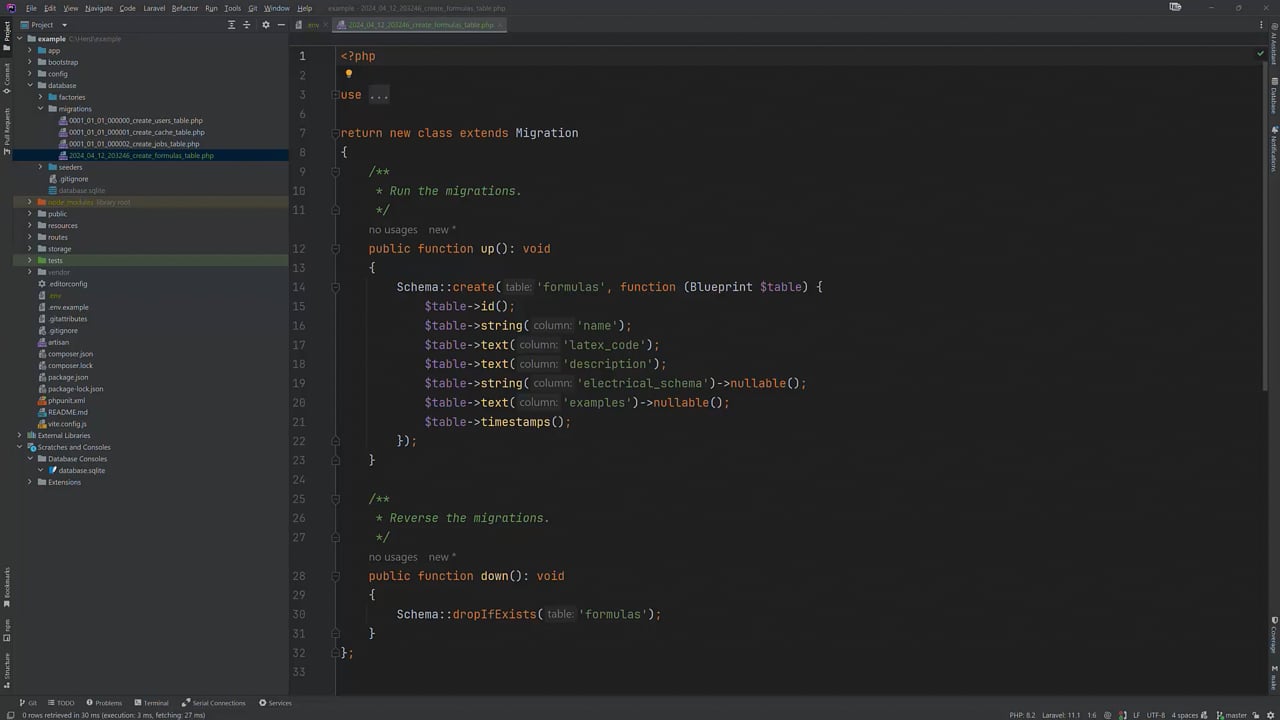The image size is (1280, 720).
Task: Collapse the database folder
Action: [x=30, y=85]
